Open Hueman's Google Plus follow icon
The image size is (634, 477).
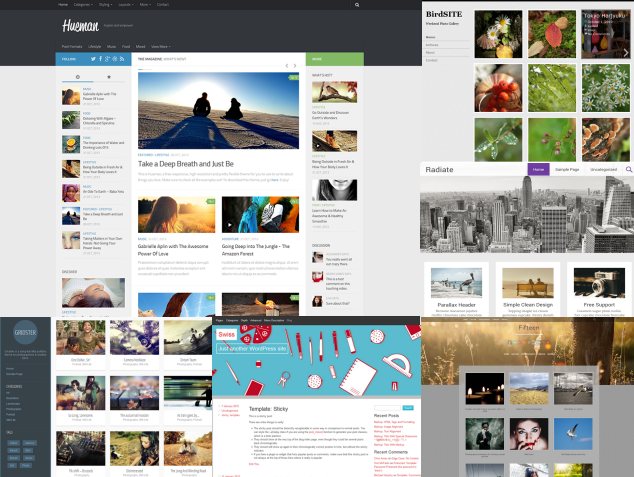(x=108, y=59)
